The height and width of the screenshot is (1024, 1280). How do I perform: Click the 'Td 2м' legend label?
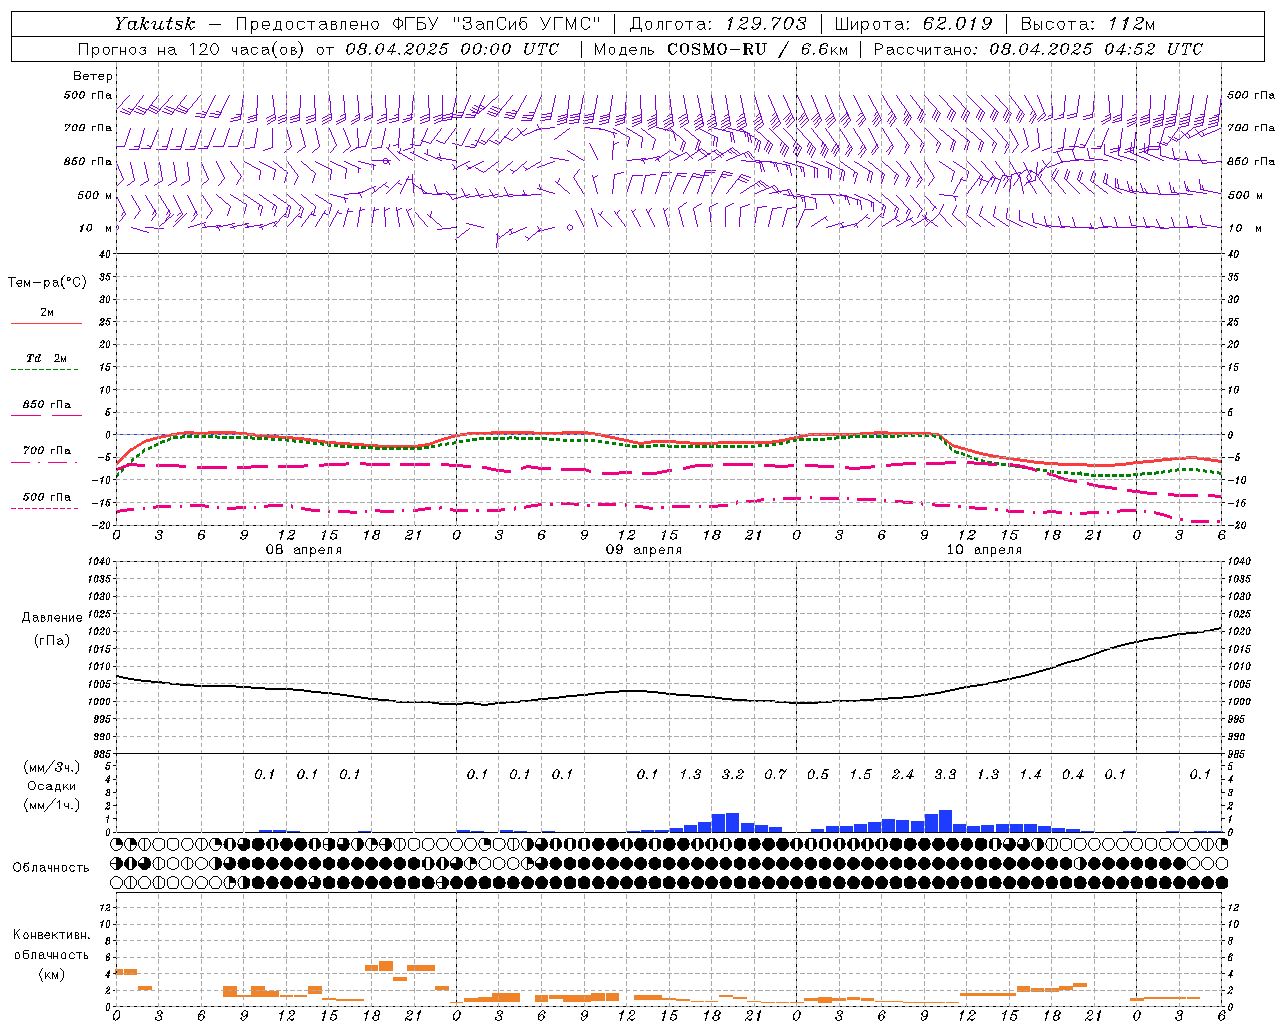pos(46,358)
